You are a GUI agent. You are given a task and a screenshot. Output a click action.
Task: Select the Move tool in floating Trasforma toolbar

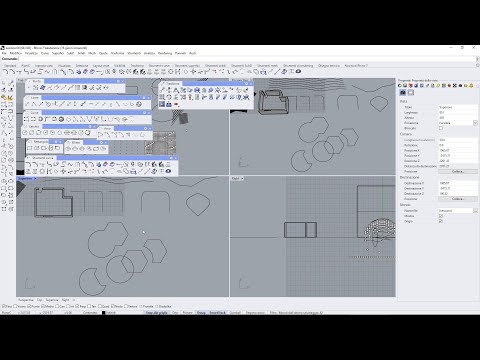click(x=162, y=90)
